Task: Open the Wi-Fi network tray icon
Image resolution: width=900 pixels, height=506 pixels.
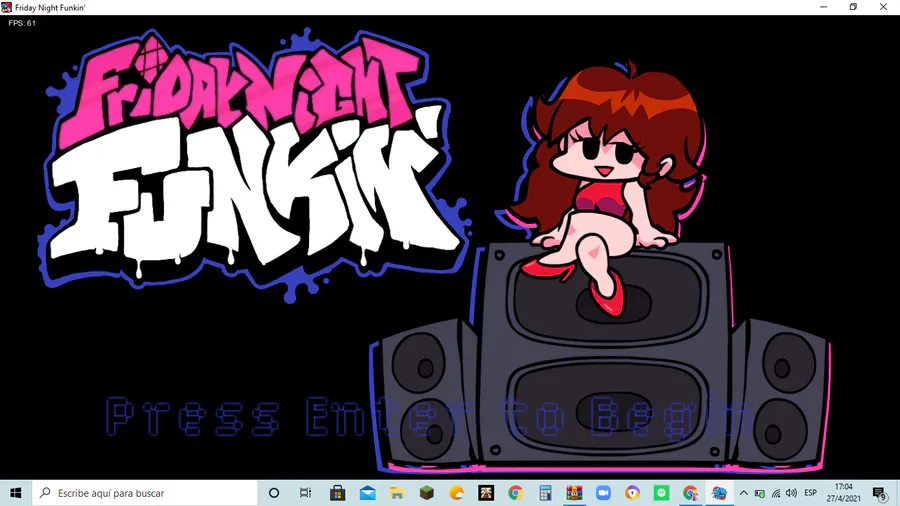Action: point(775,493)
